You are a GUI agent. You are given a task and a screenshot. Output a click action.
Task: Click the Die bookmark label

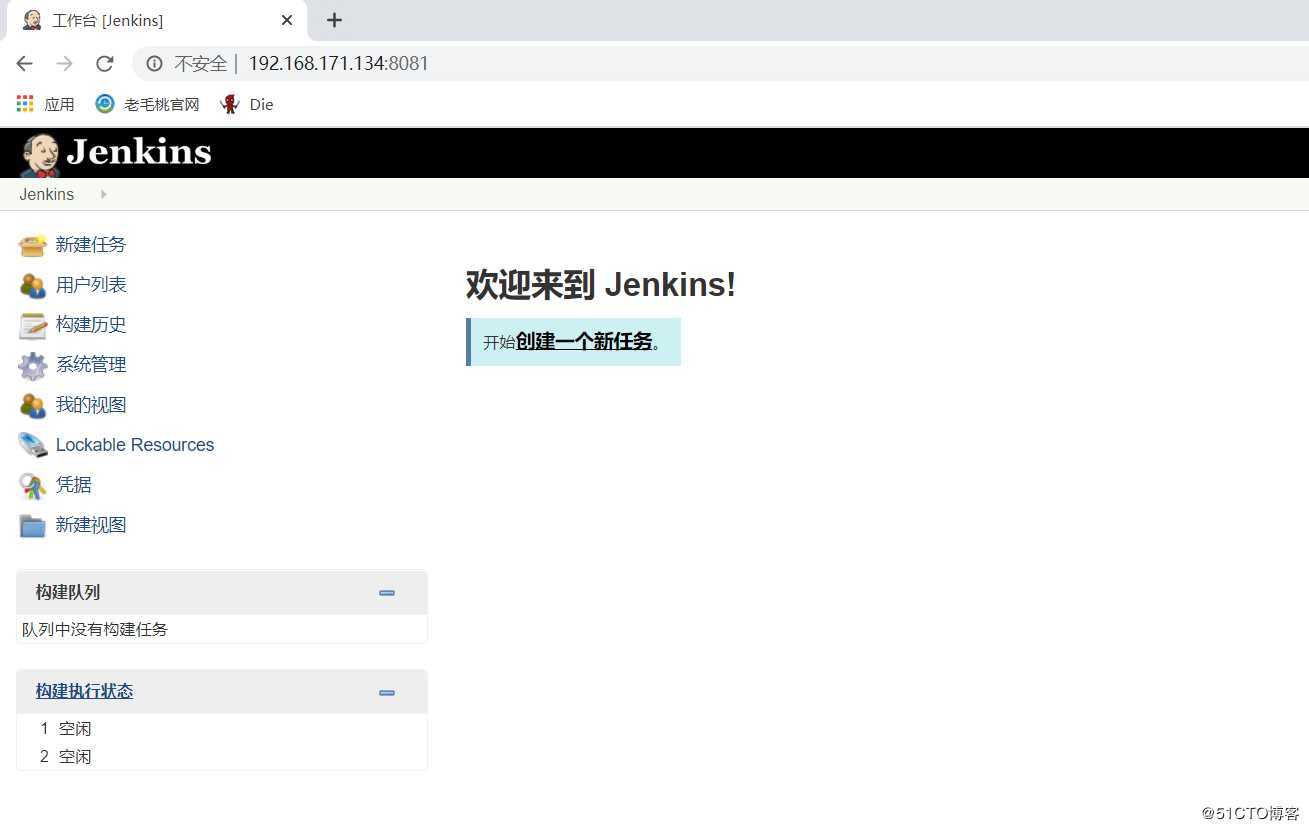(261, 104)
